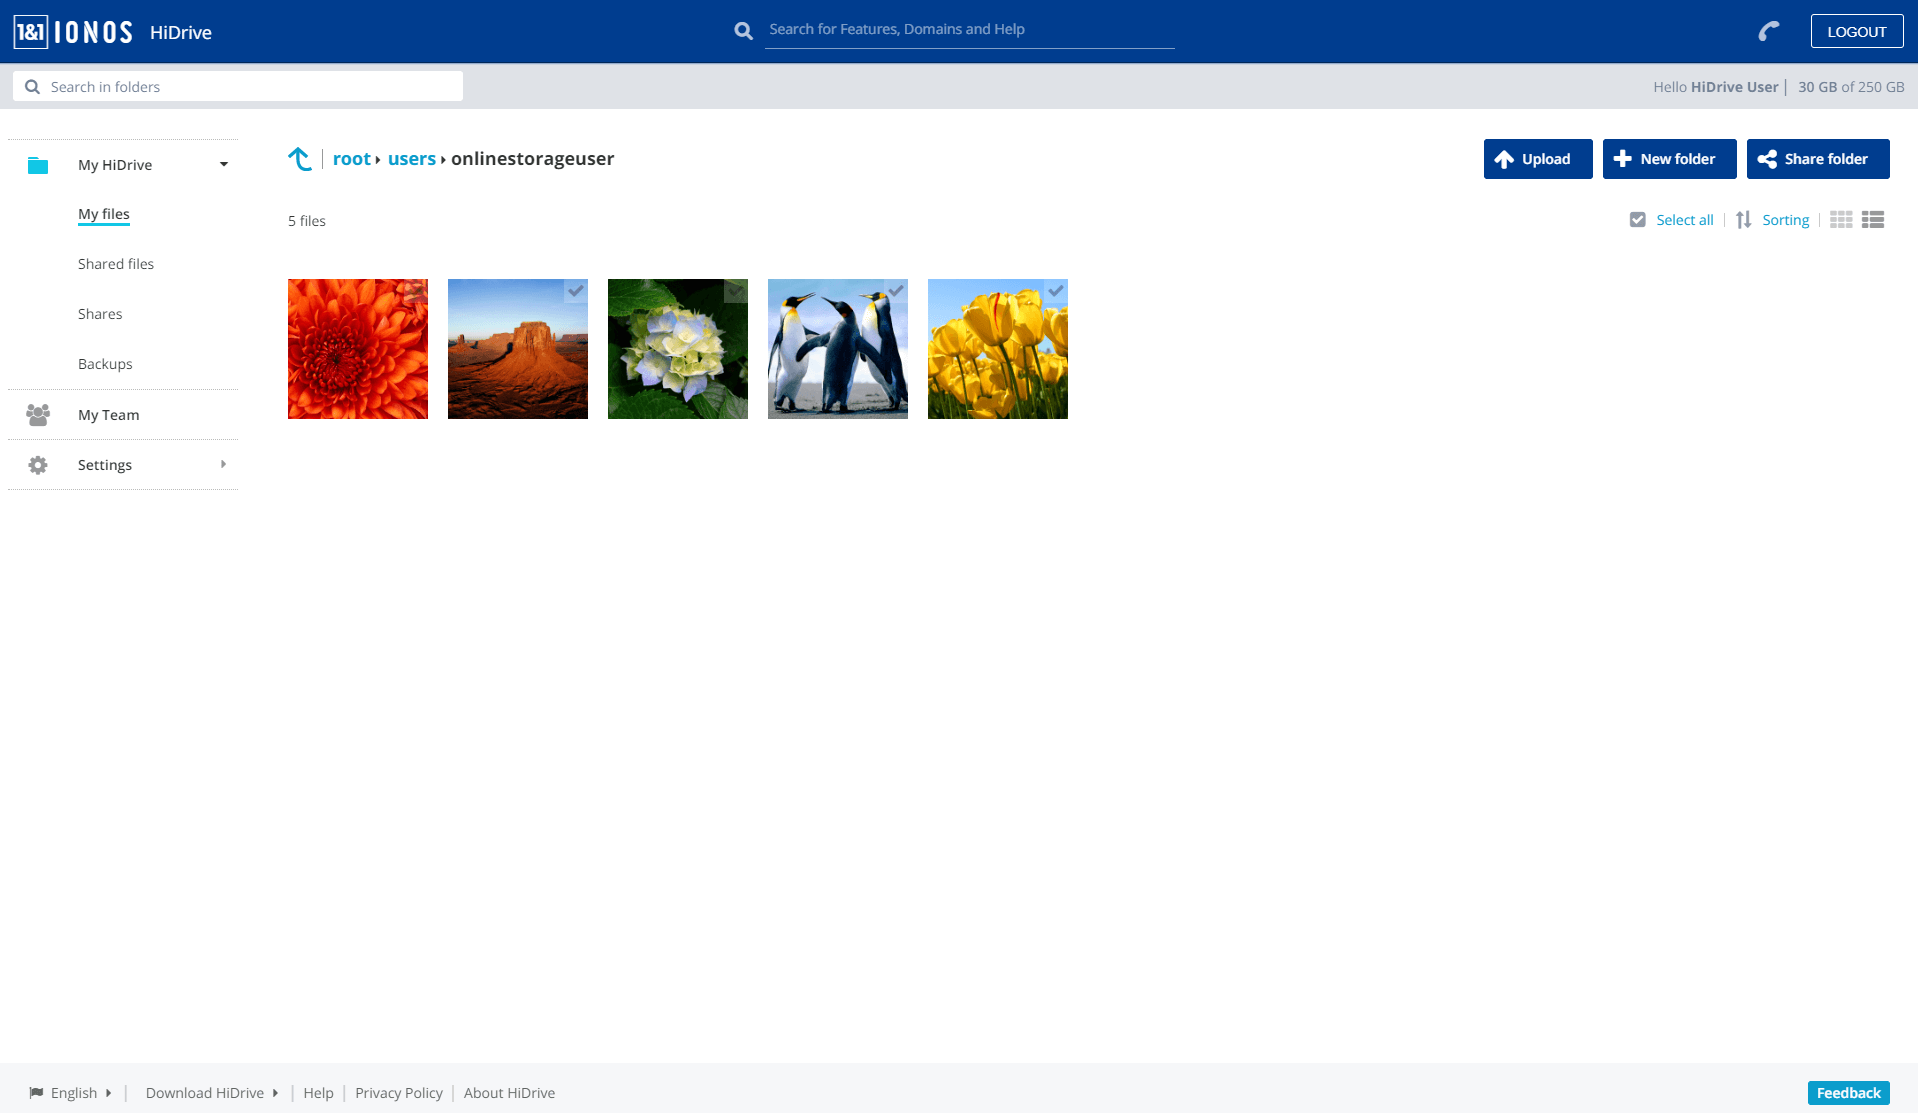
Task: Click the Search in folders field
Action: (238, 87)
